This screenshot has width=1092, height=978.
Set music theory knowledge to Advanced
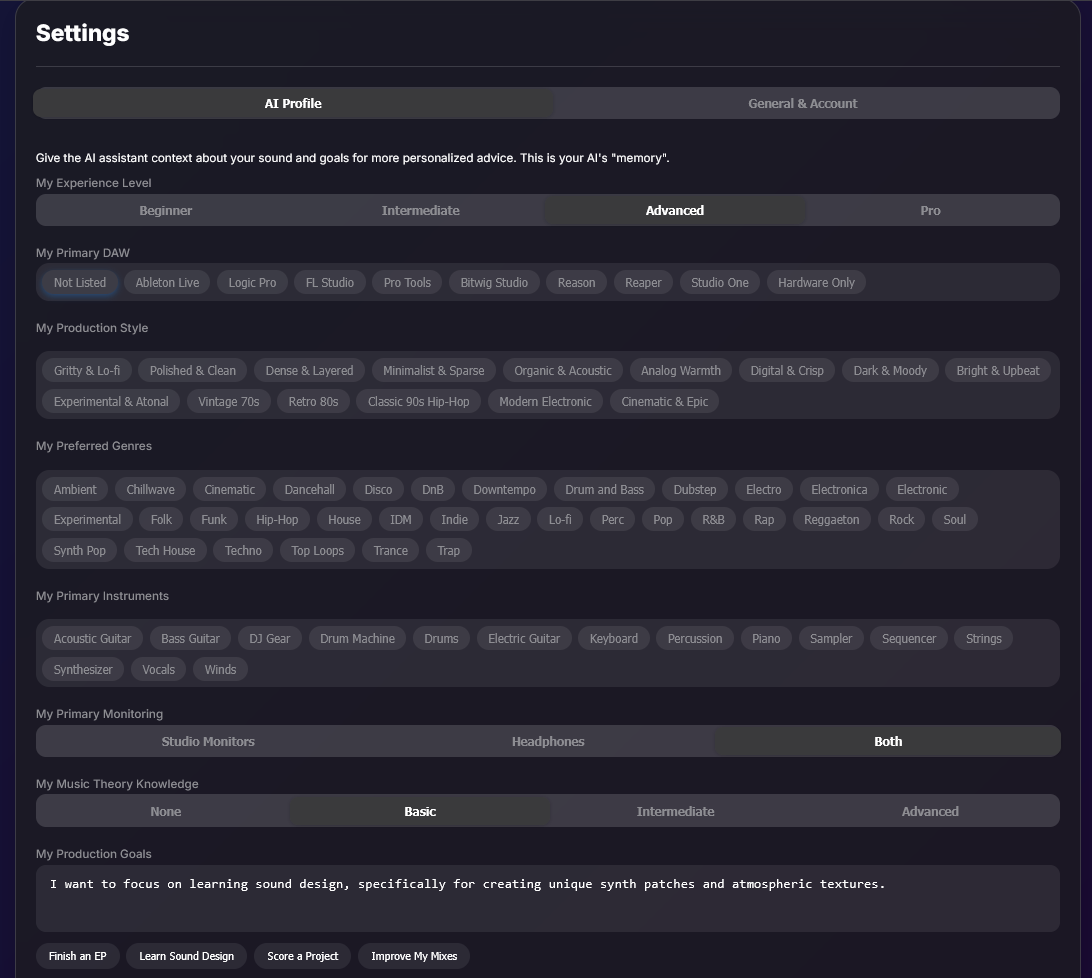(x=930, y=811)
